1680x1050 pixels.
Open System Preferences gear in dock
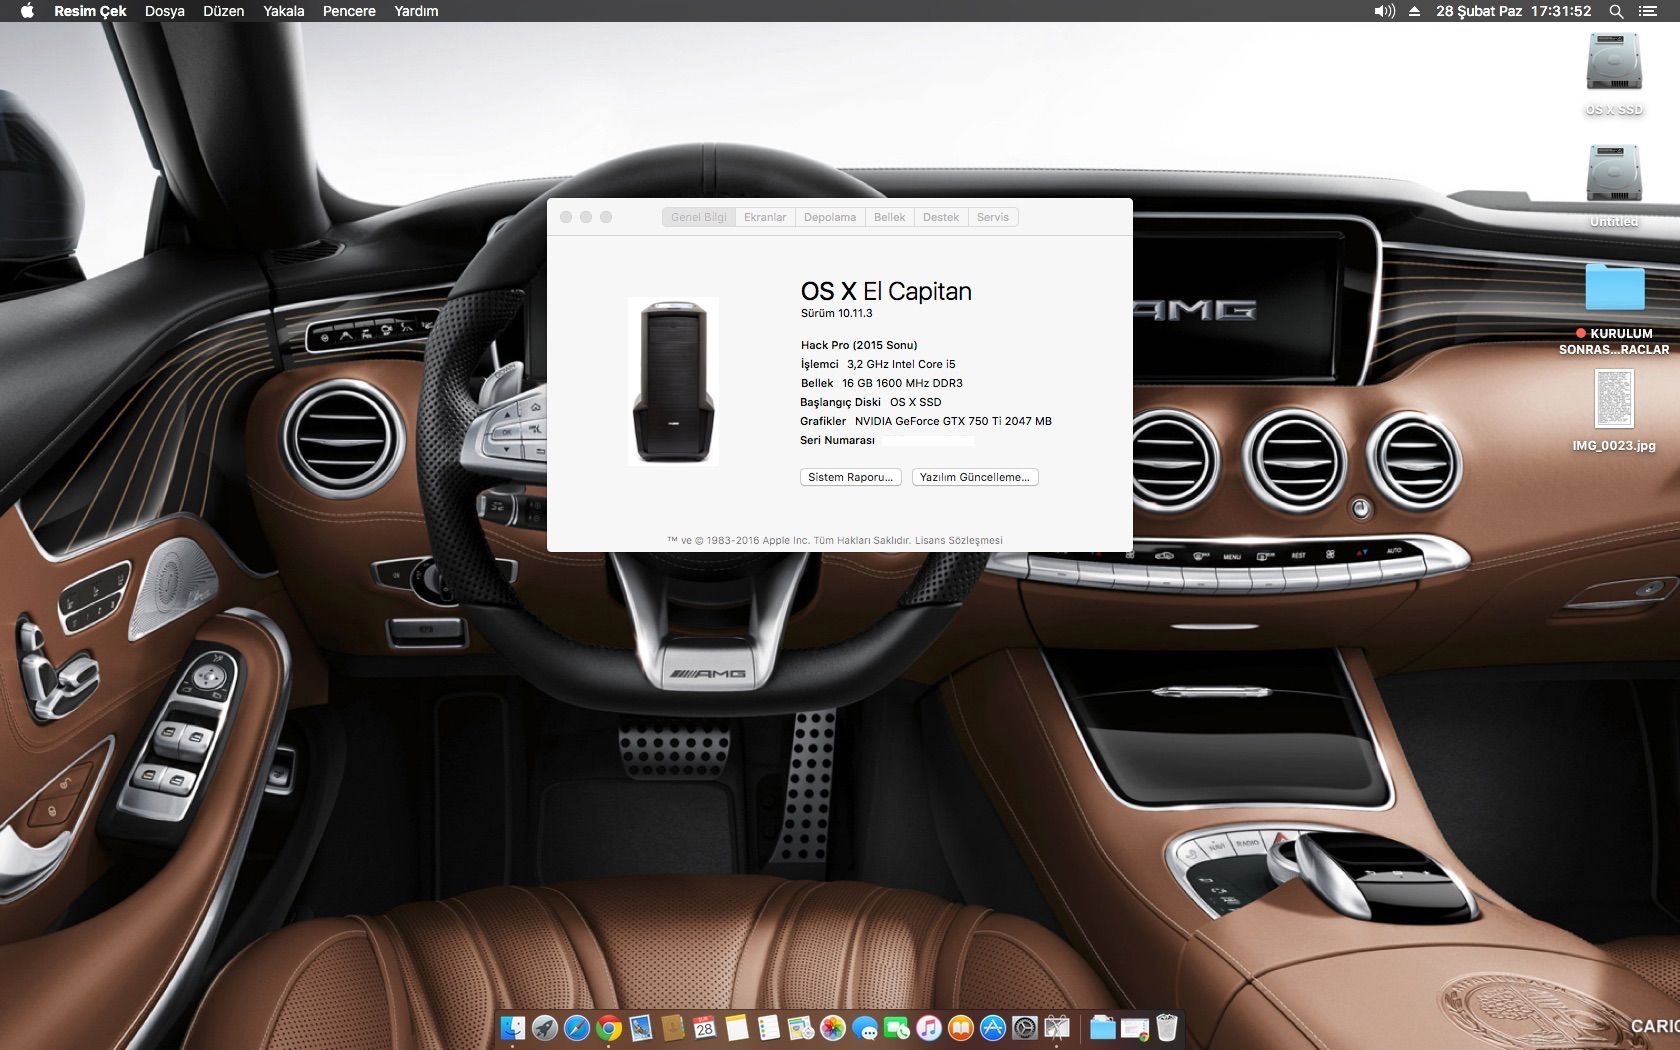pos(1025,1027)
